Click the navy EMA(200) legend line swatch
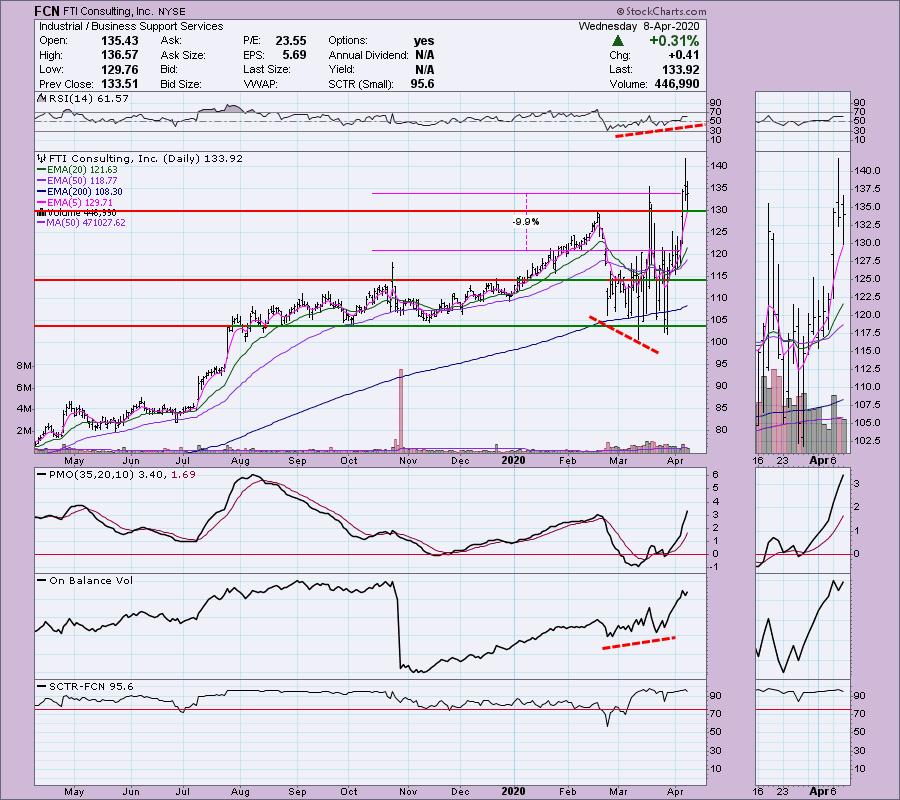Screen dimensions: 900x800 pyautogui.click(x=41, y=192)
